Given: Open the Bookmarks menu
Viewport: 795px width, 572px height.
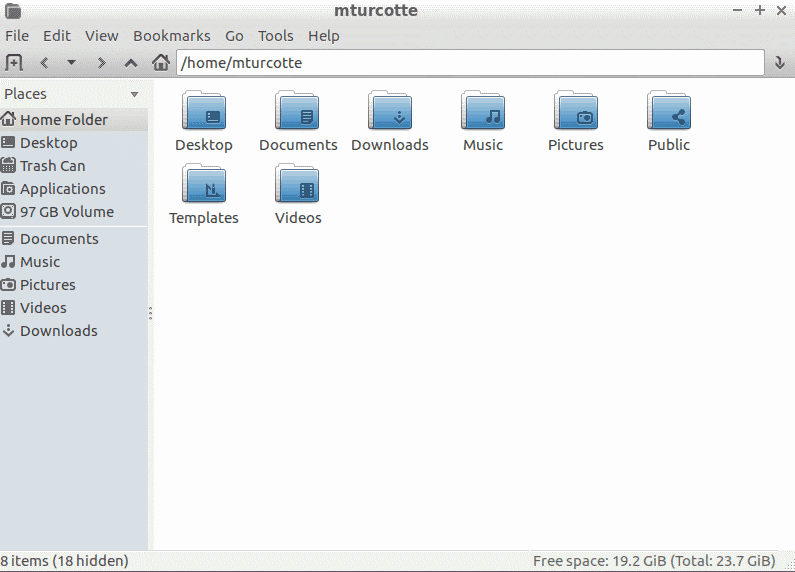Looking at the screenshot, I should click(x=171, y=36).
